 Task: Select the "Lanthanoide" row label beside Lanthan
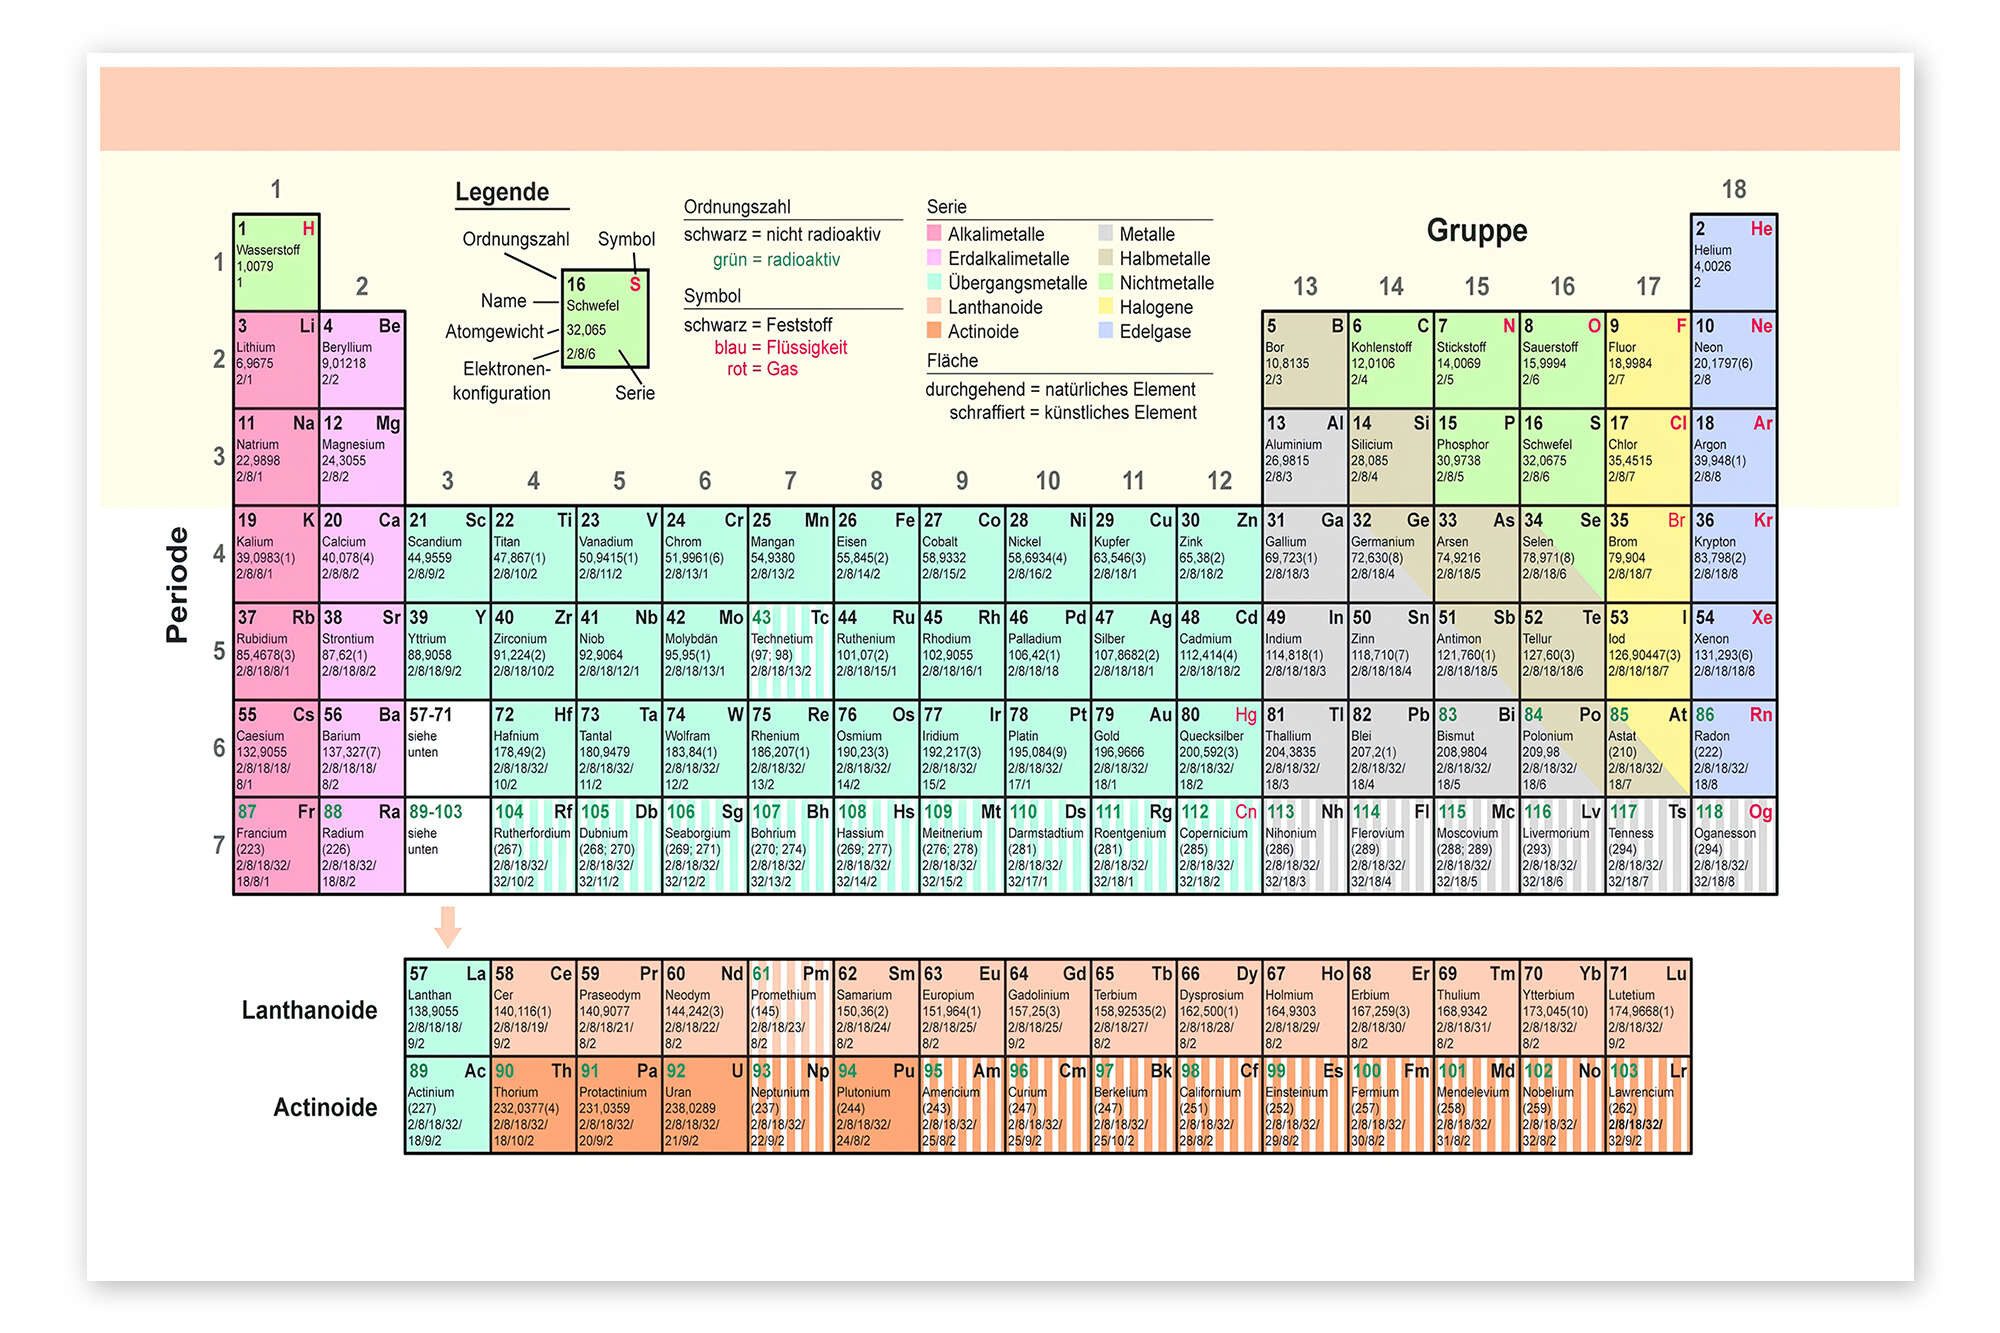pyautogui.click(x=309, y=1010)
